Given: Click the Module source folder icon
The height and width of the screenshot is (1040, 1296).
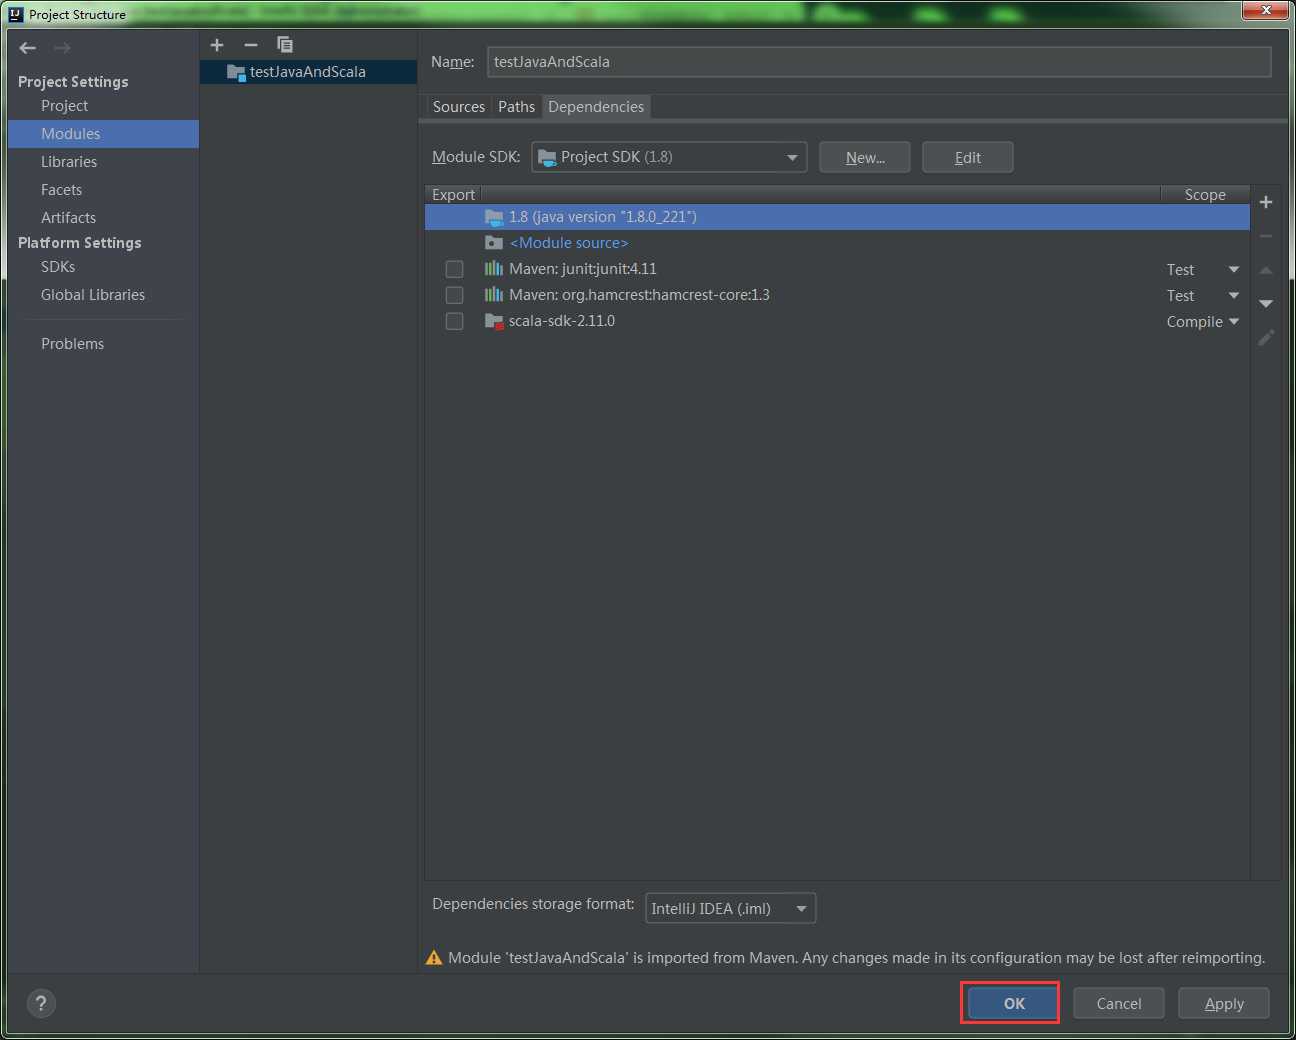Looking at the screenshot, I should pos(494,243).
